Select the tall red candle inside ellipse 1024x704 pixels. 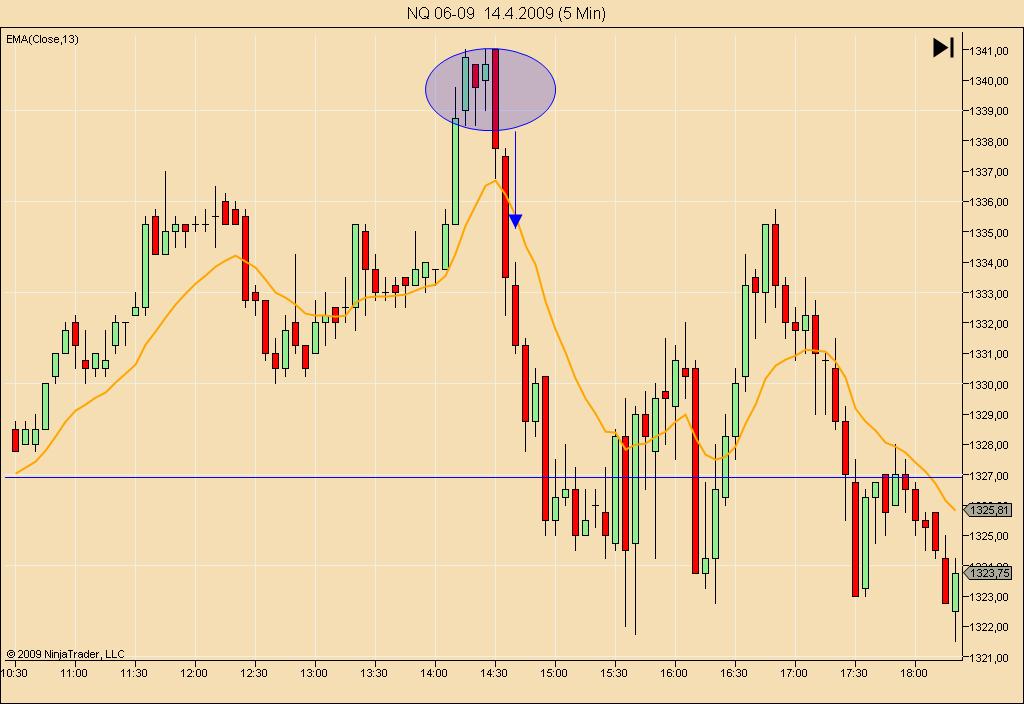[496, 99]
